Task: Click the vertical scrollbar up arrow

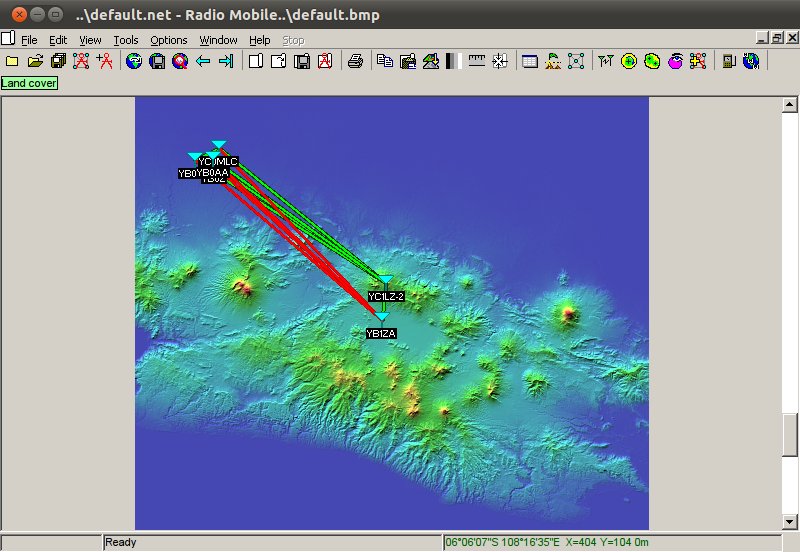Action: click(789, 105)
